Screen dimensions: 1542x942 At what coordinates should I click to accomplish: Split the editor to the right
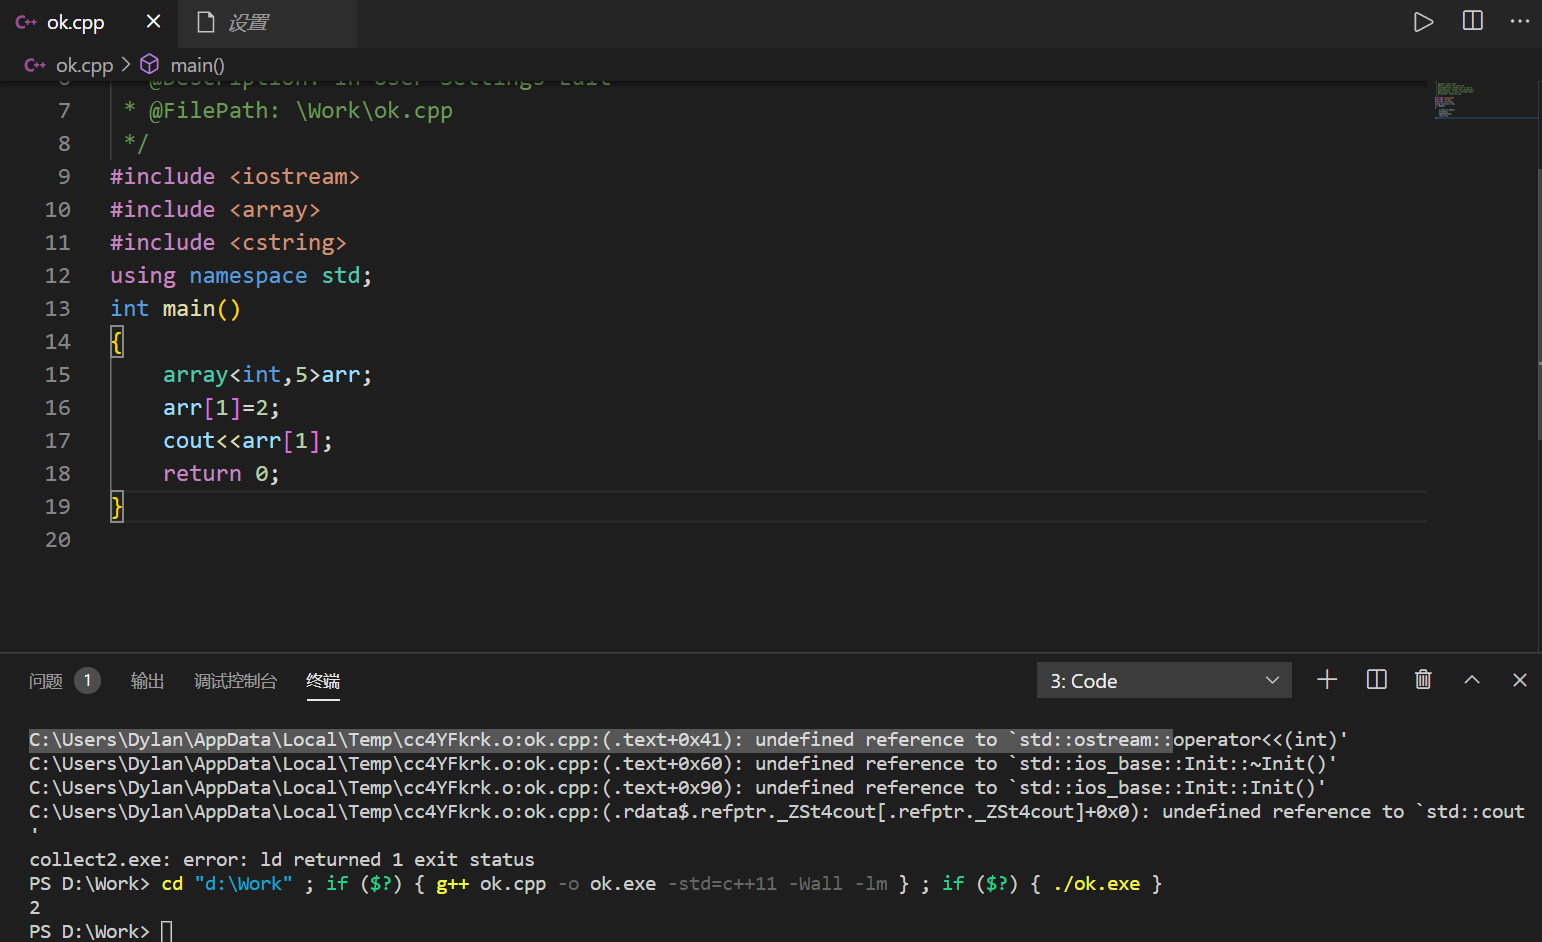tap(1472, 21)
